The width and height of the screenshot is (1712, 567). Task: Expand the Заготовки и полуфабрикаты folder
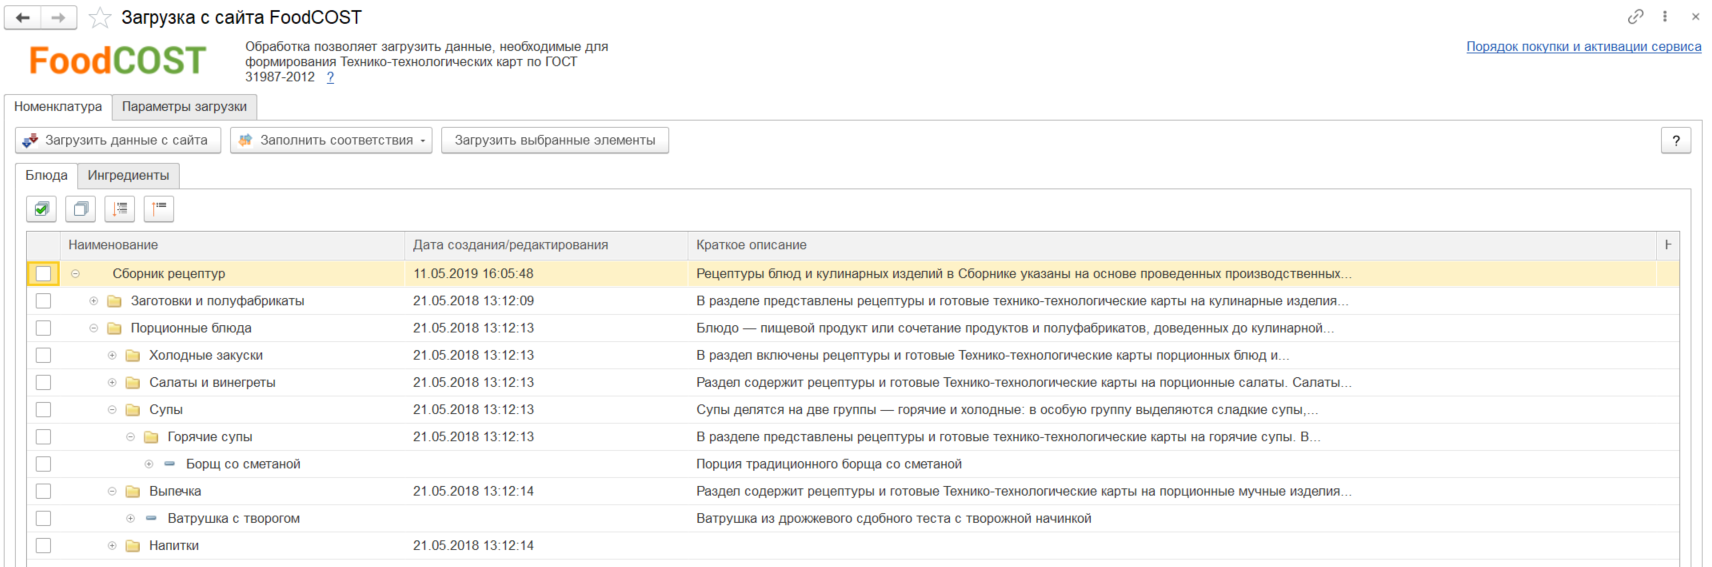[94, 301]
